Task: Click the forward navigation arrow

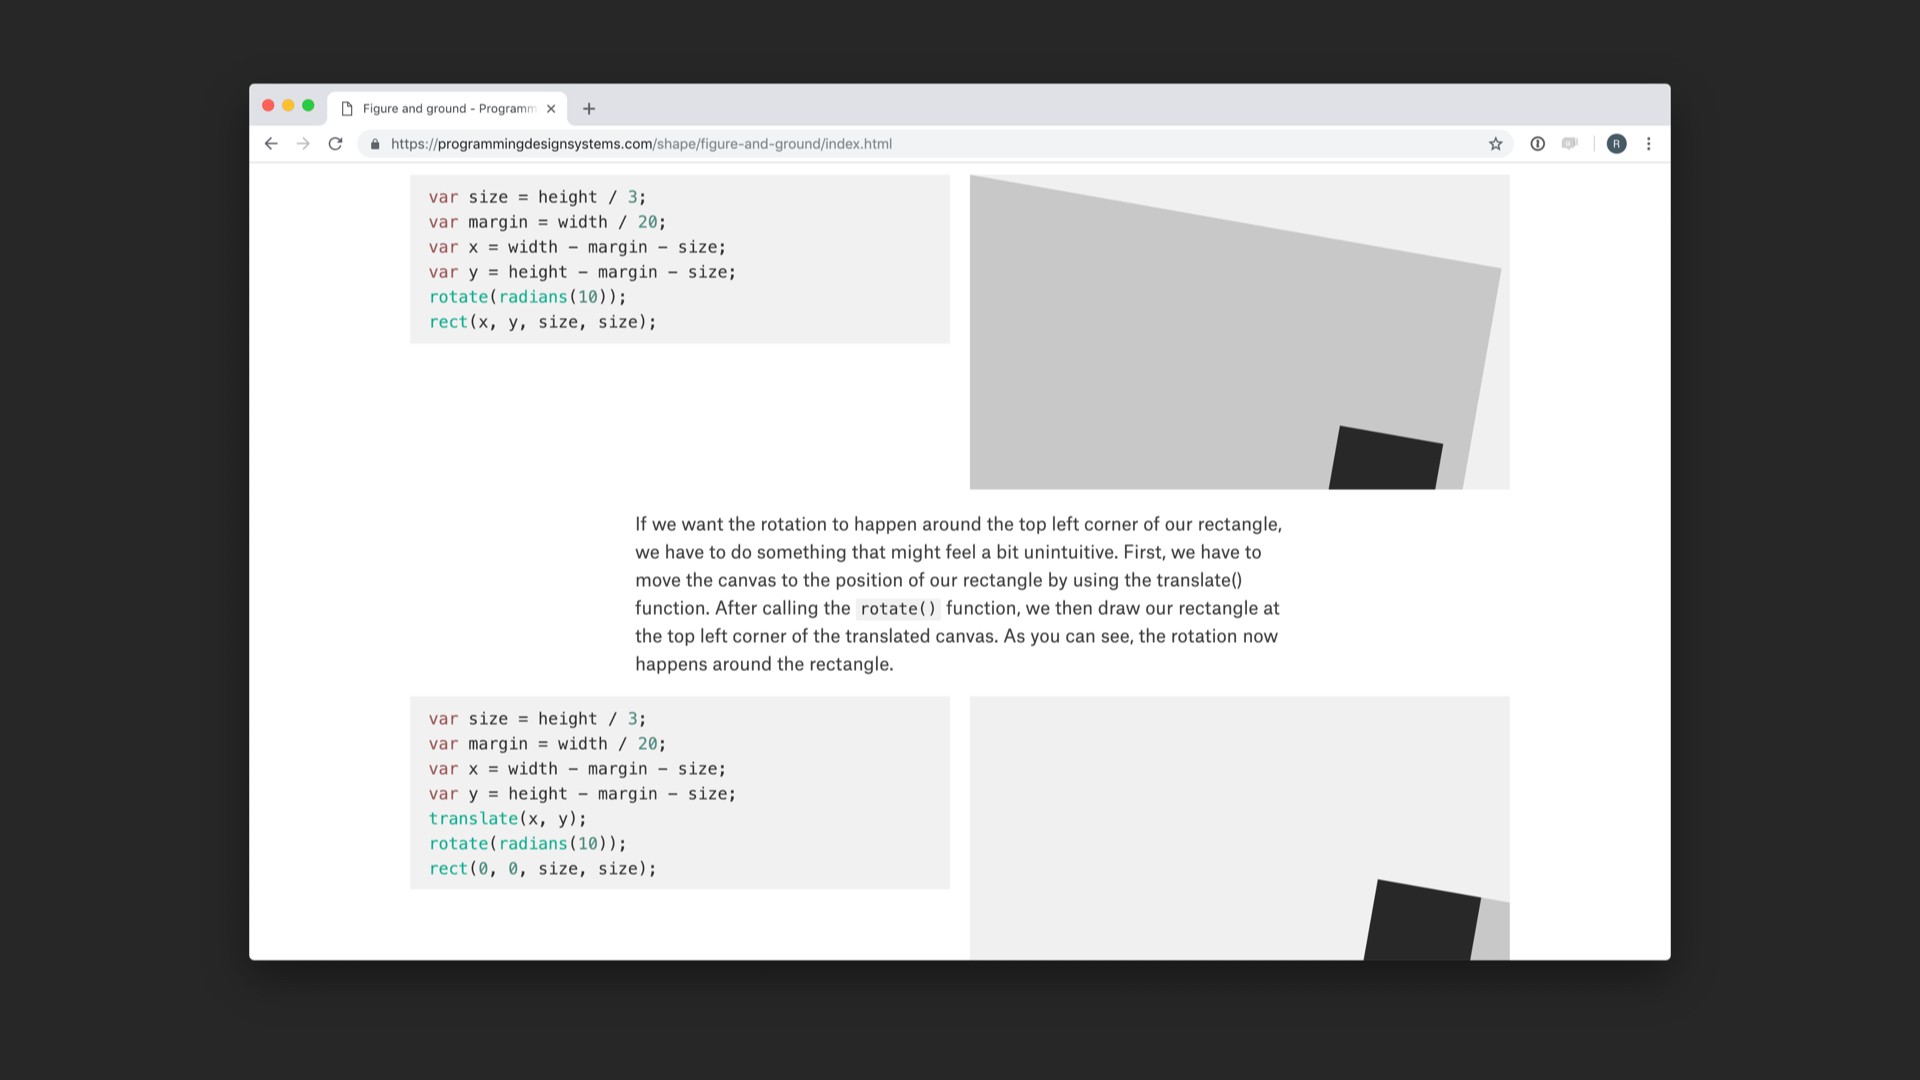Action: pyautogui.click(x=303, y=144)
